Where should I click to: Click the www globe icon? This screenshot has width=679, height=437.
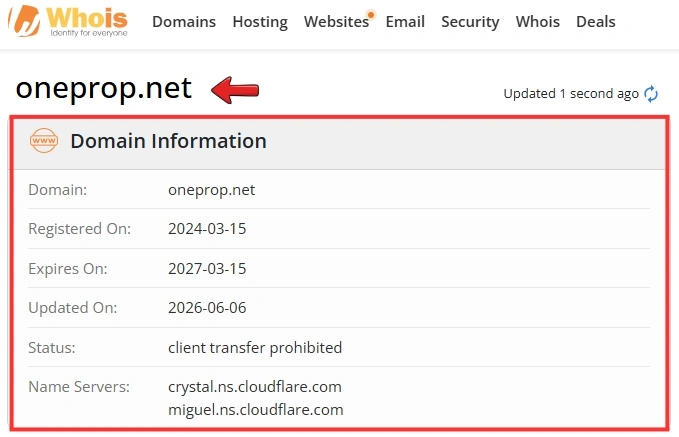(44, 140)
